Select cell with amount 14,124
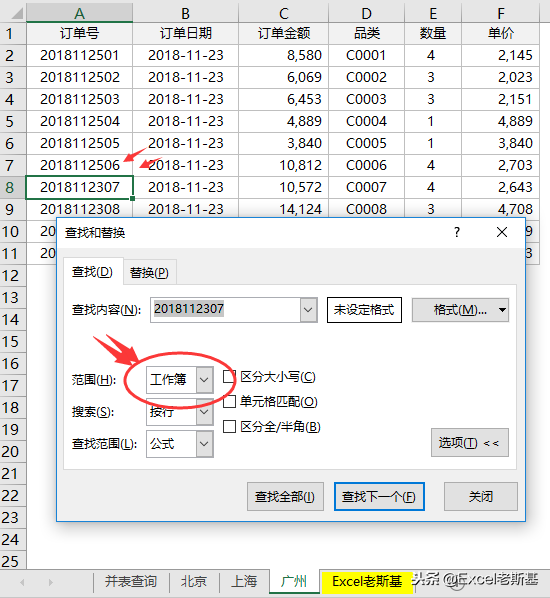This screenshot has width=550, height=598. click(x=283, y=208)
